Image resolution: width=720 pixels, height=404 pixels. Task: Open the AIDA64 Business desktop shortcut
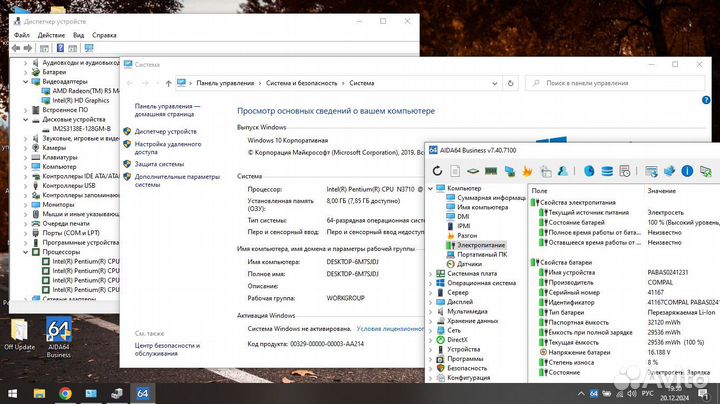pyautogui.click(x=59, y=337)
